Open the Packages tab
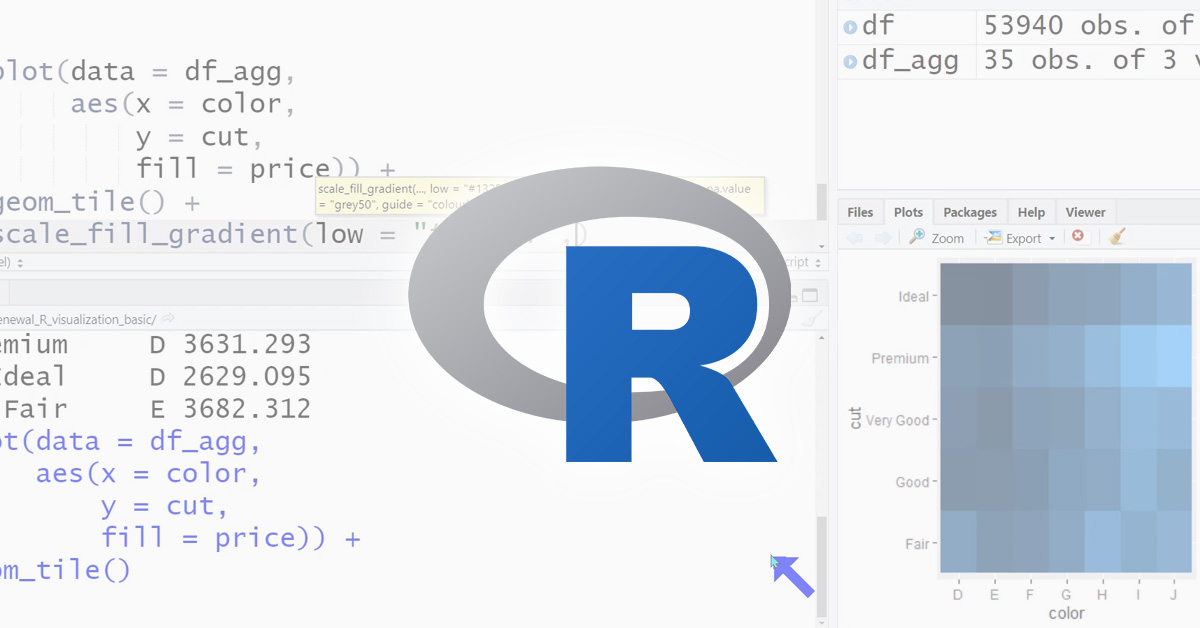 (970, 212)
